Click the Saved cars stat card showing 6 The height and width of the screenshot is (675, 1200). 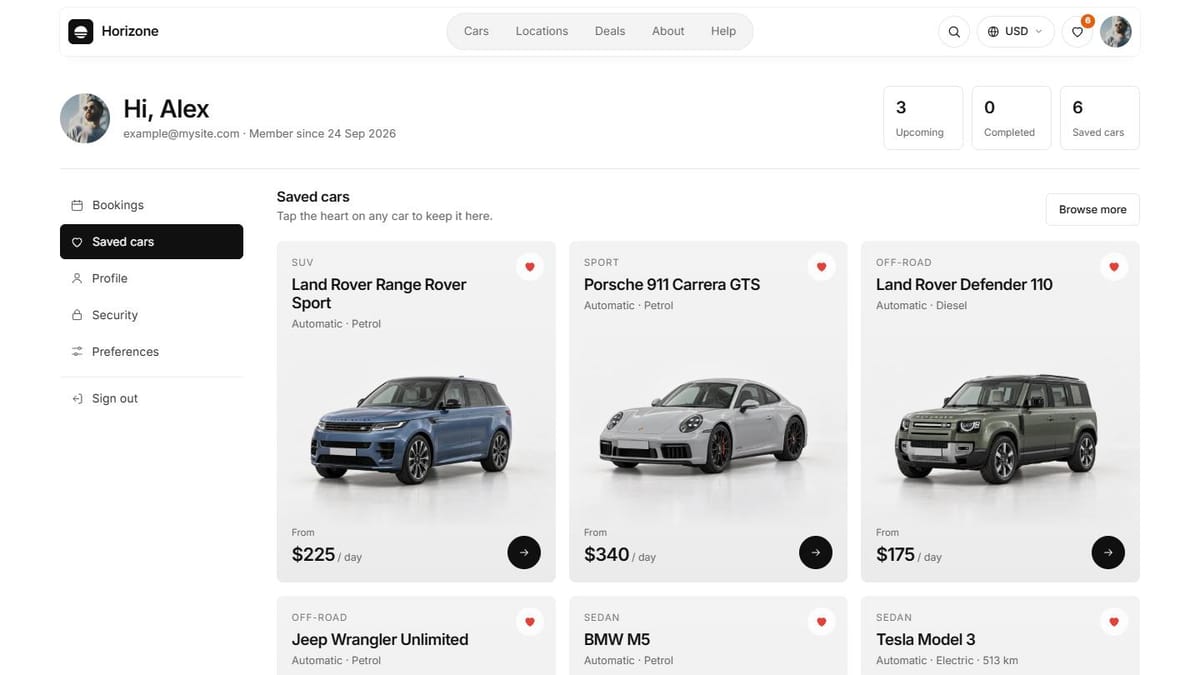(1099, 118)
